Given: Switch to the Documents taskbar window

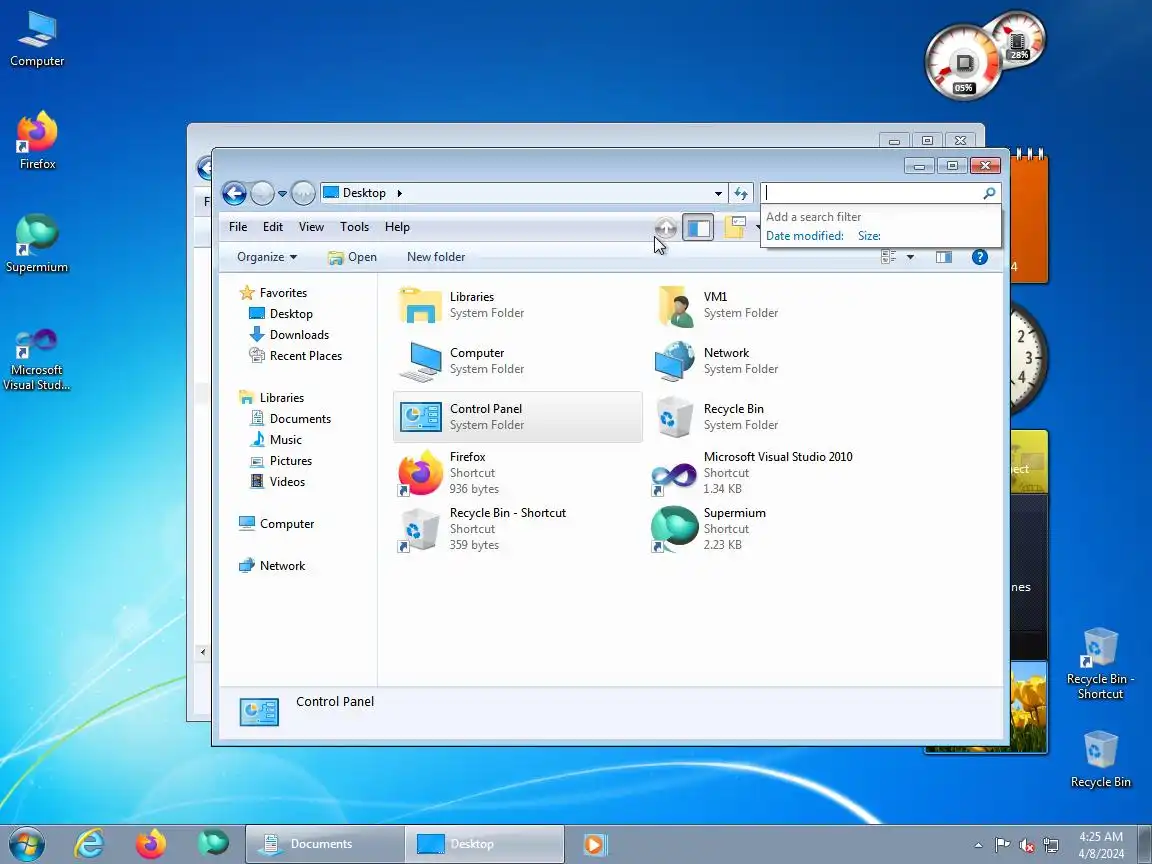Looking at the screenshot, I should coord(324,844).
